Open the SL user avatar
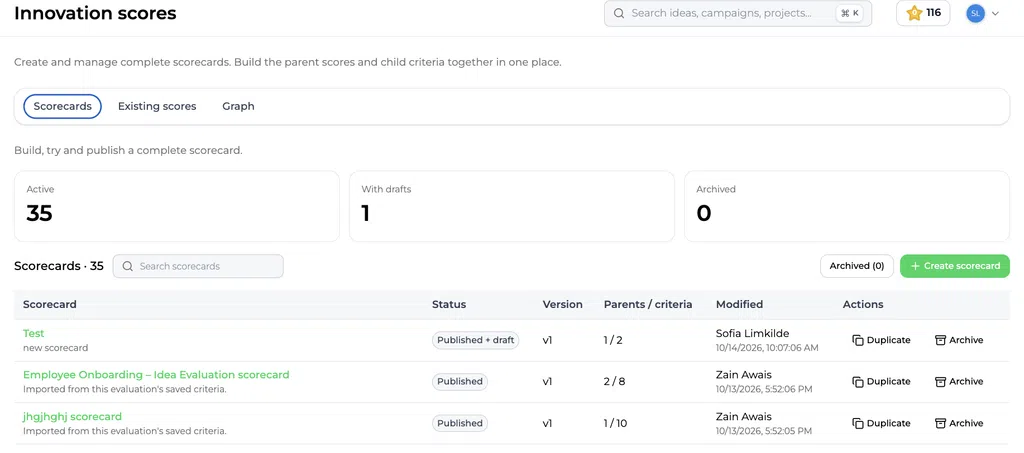 coord(975,13)
